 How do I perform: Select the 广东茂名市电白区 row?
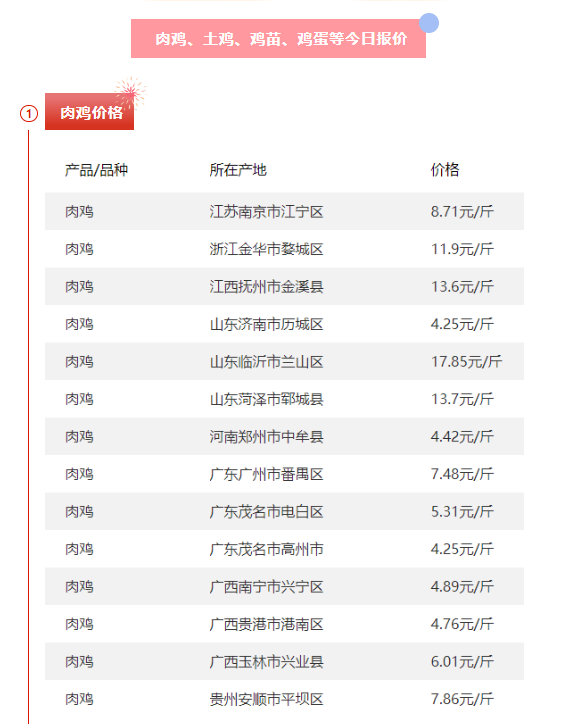(x=284, y=512)
